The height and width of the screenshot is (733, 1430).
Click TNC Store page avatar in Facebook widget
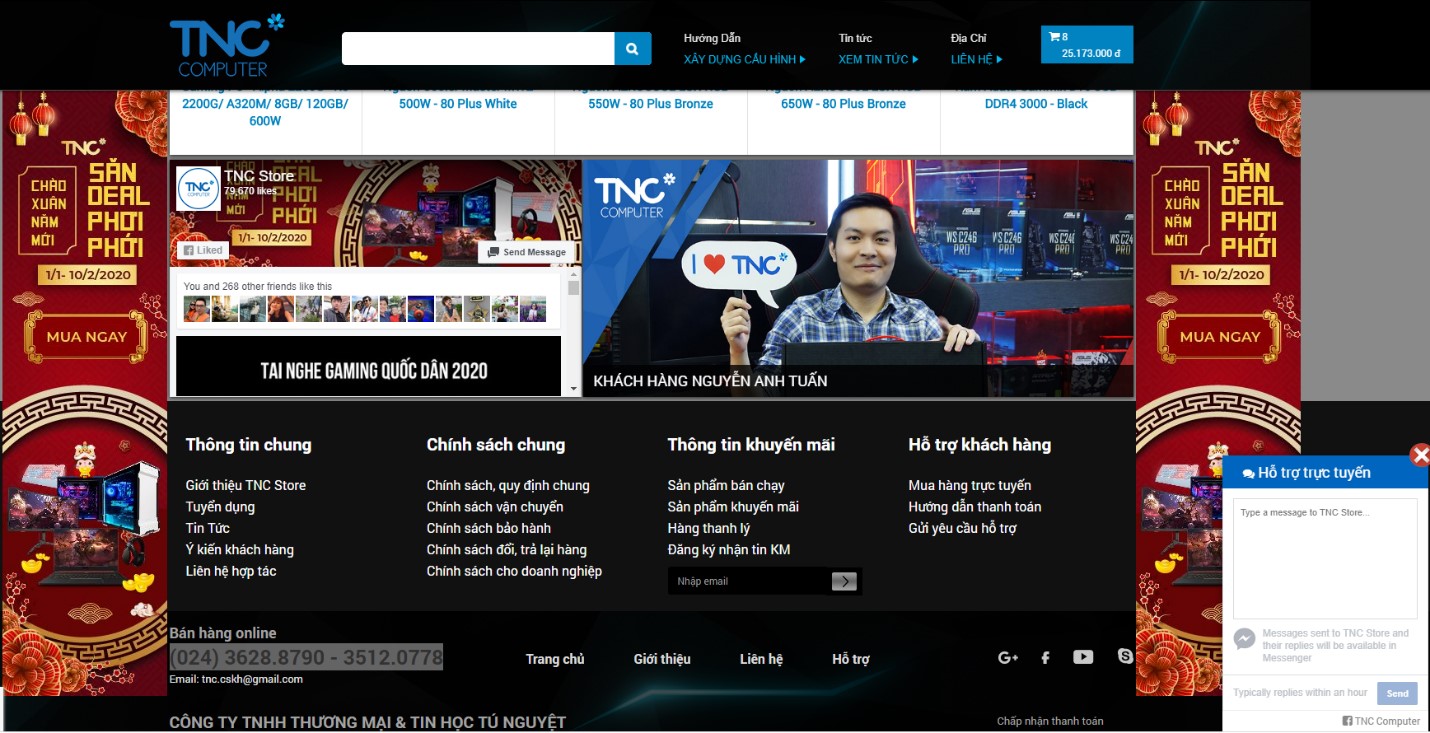pyautogui.click(x=198, y=188)
